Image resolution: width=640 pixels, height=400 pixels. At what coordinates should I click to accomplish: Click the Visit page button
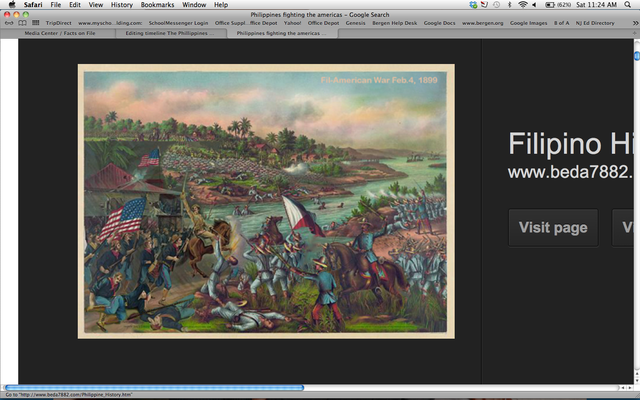pos(553,227)
